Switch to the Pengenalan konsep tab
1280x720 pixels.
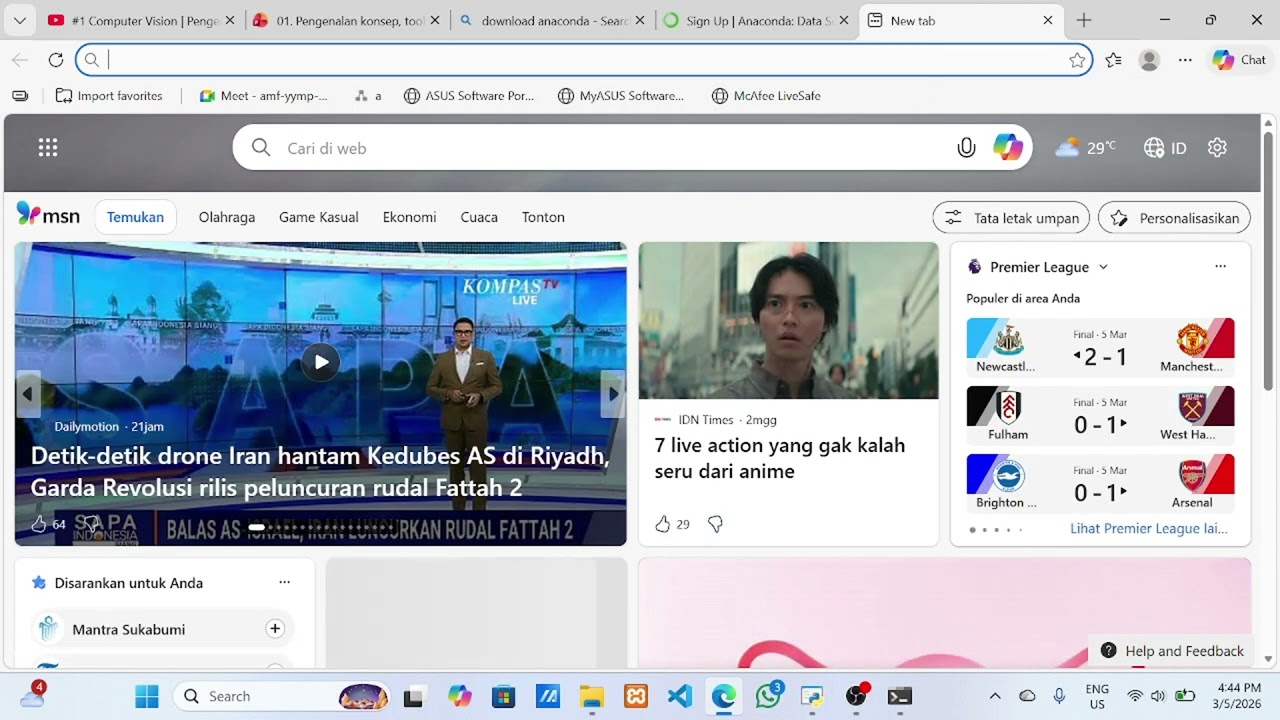tap(346, 20)
